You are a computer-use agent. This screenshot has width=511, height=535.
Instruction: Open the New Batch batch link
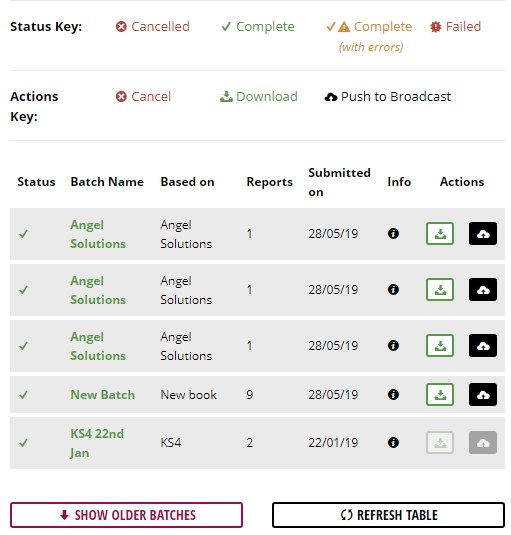(x=103, y=395)
